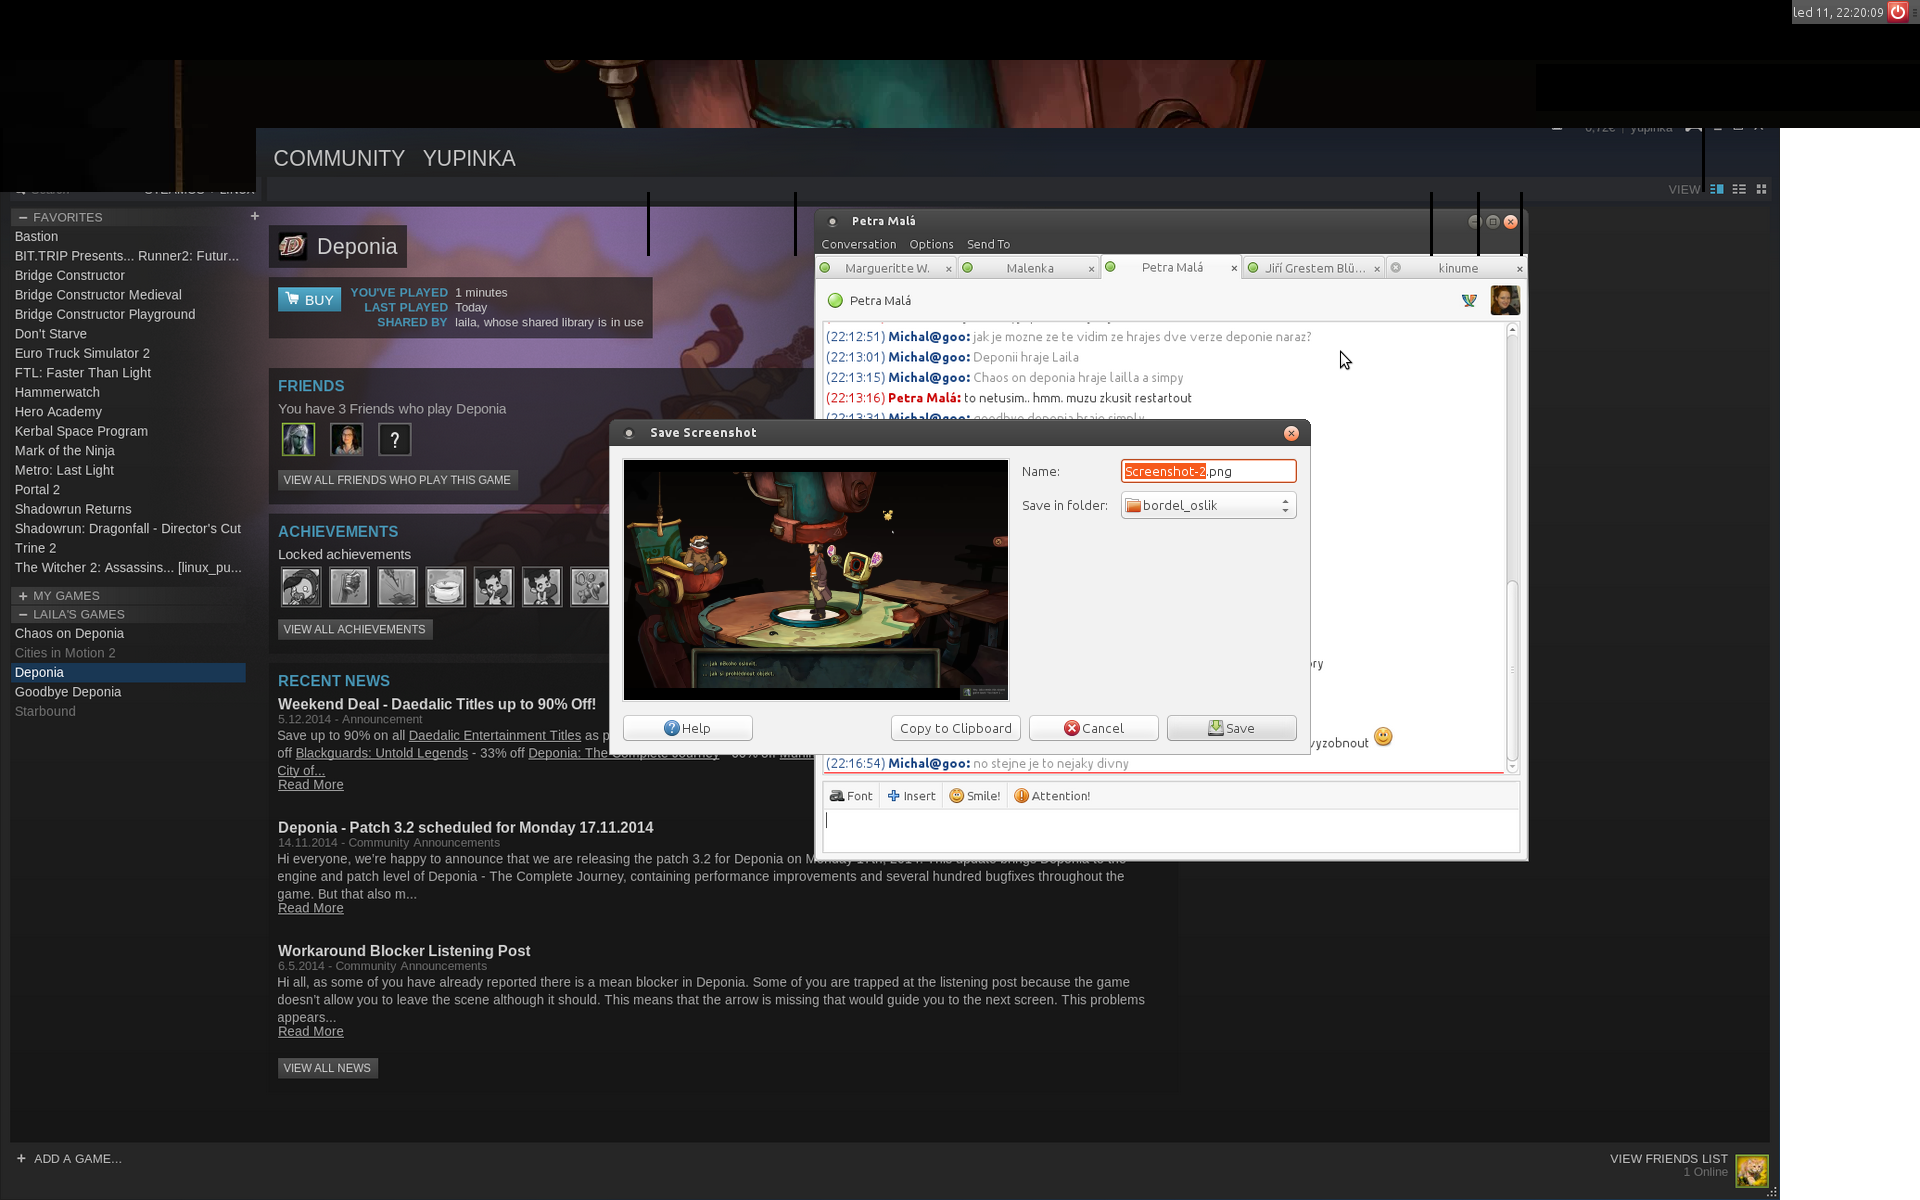This screenshot has height=1200, width=1920.
Task: Open Read More under Patch 3.2 news
Action: pos(310,908)
